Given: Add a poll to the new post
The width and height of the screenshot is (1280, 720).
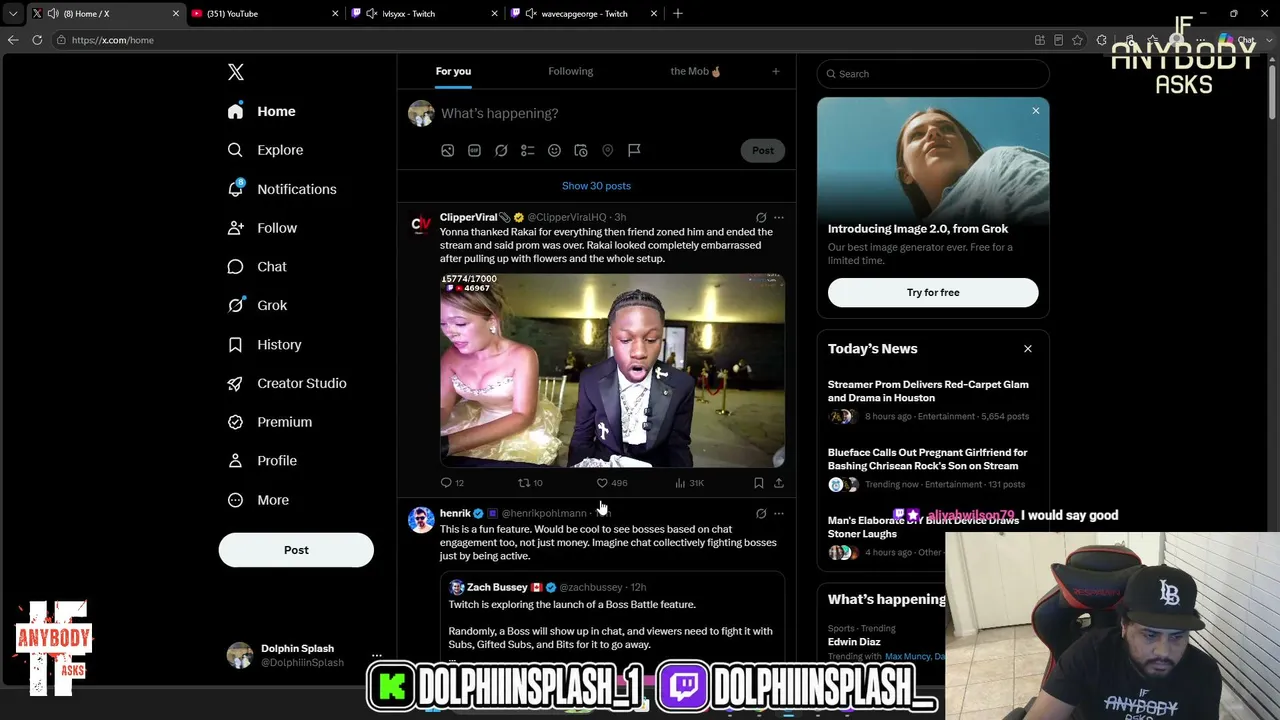Looking at the screenshot, I should click(x=528, y=150).
